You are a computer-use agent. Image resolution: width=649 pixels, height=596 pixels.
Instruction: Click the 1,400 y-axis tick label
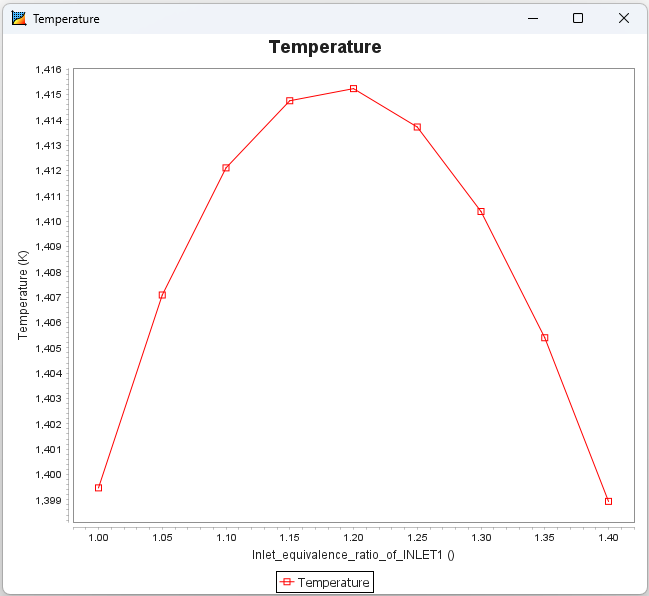pyautogui.click(x=48, y=475)
